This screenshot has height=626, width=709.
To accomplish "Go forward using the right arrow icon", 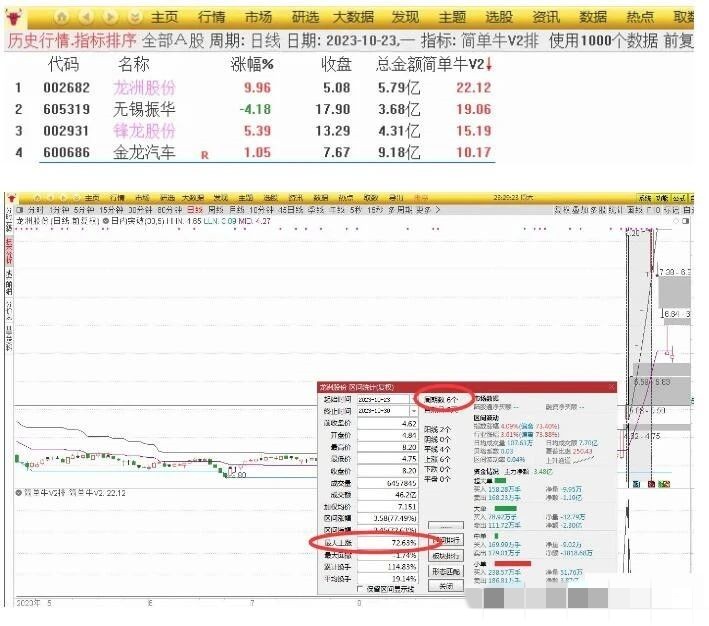I will [x=111, y=18].
